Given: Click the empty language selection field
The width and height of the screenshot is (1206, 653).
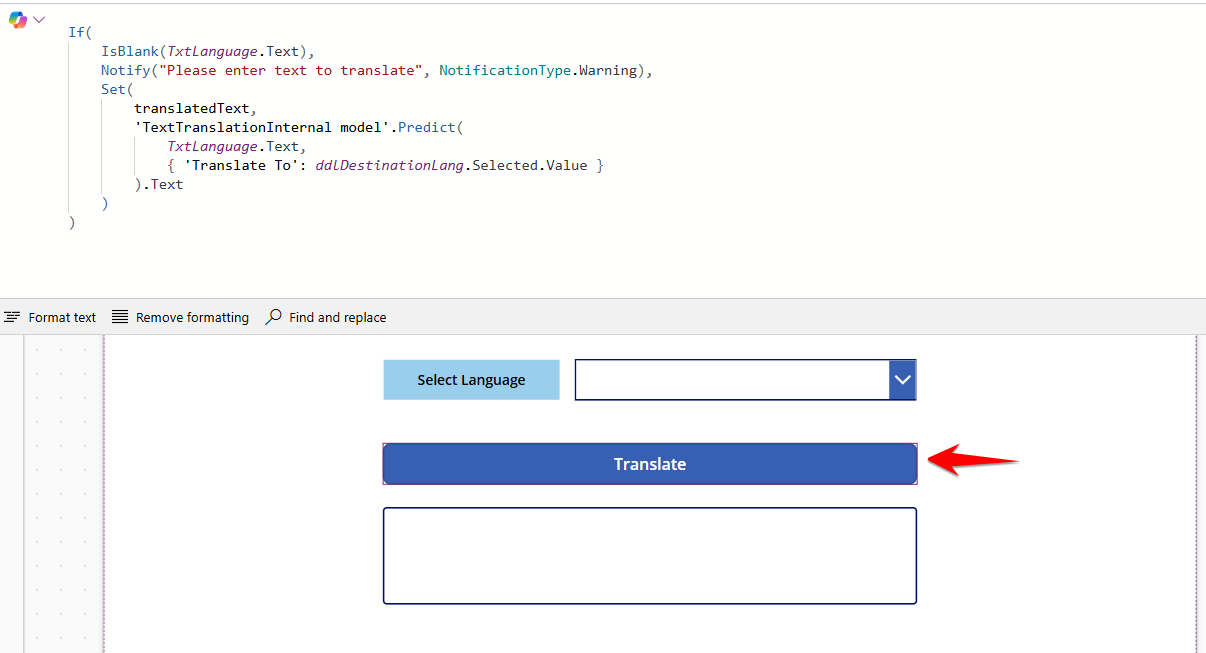Looking at the screenshot, I should point(731,380).
